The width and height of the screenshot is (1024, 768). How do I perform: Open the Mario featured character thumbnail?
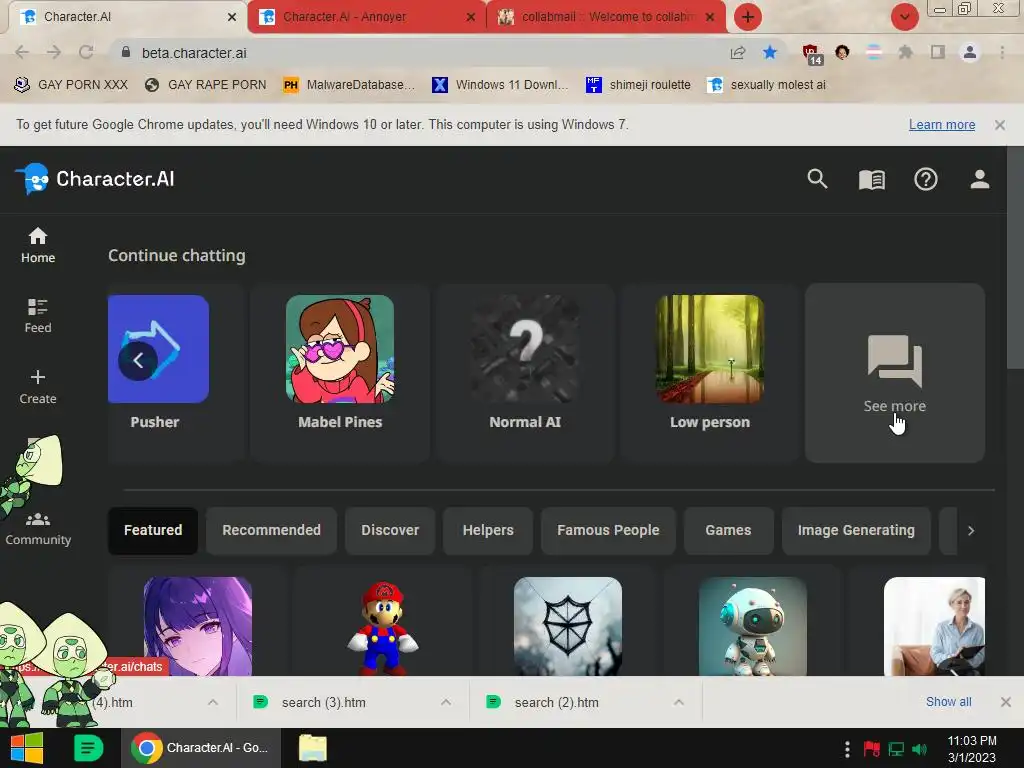click(383, 626)
